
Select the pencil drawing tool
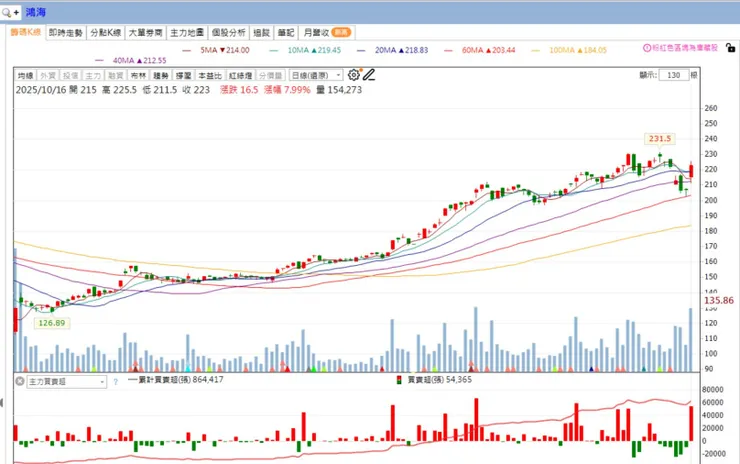click(369, 75)
